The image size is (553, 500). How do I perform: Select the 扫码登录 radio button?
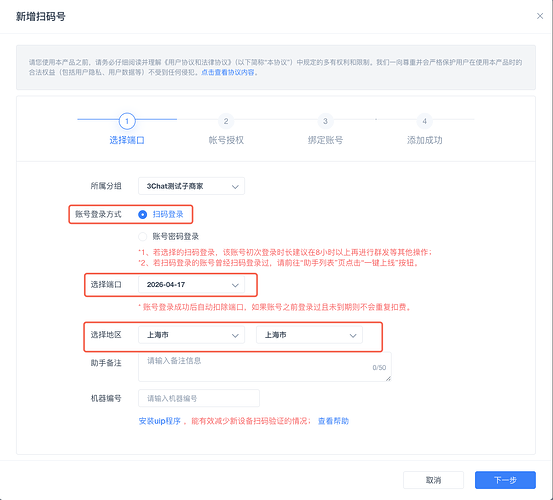click(142, 214)
